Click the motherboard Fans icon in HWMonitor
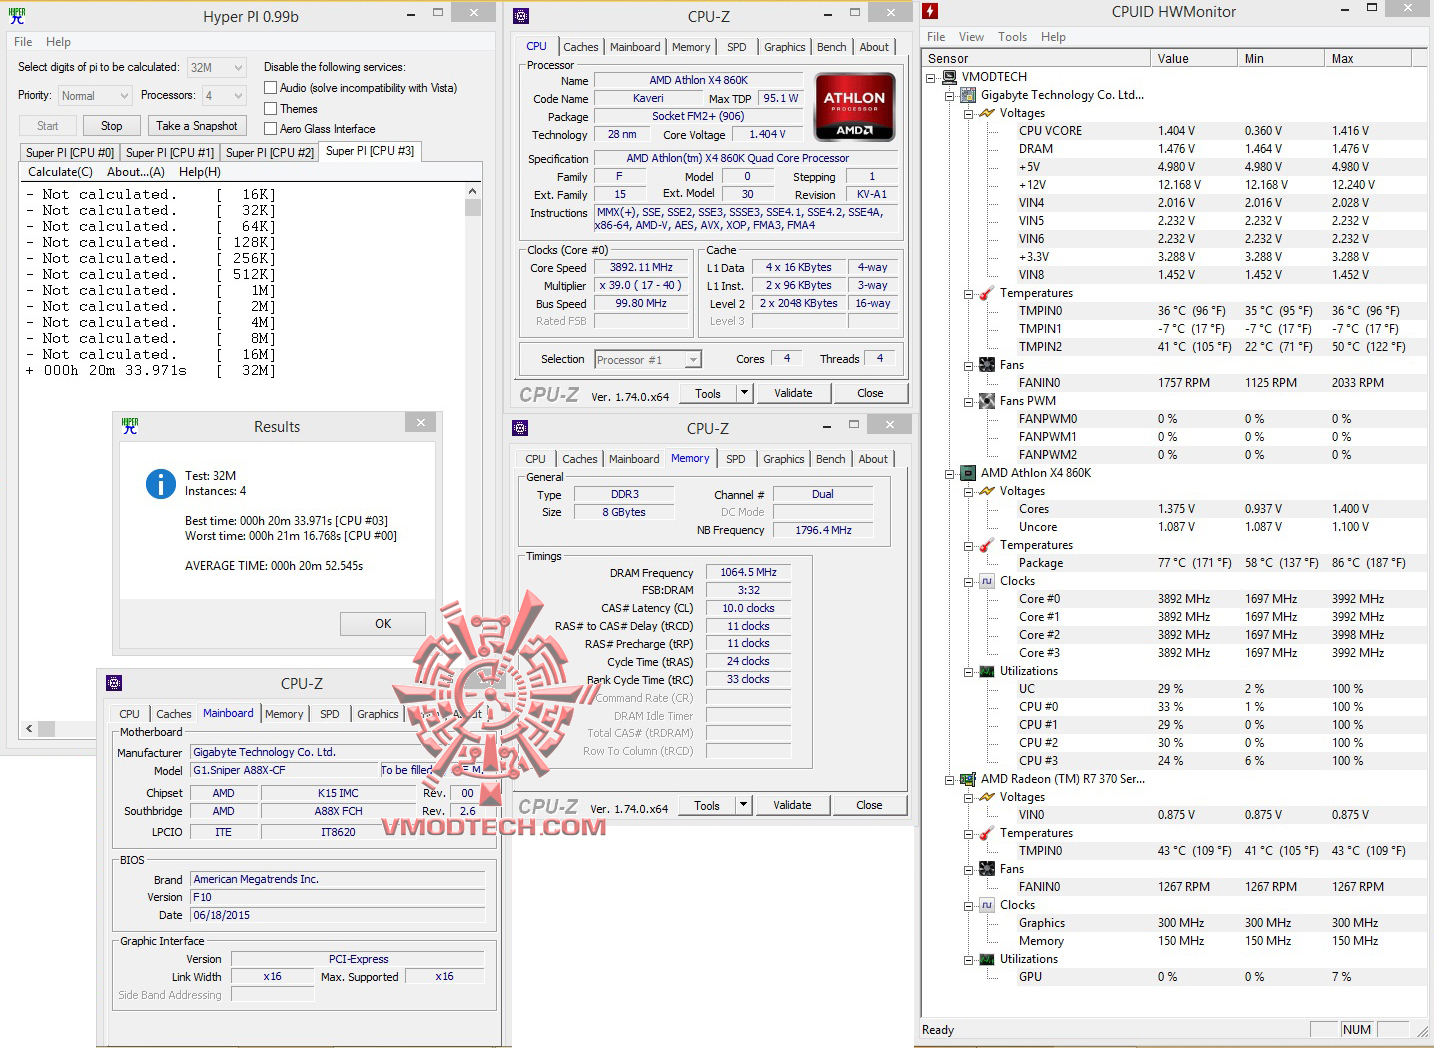Image resolution: width=1434 pixels, height=1048 pixels. pyautogui.click(x=986, y=365)
